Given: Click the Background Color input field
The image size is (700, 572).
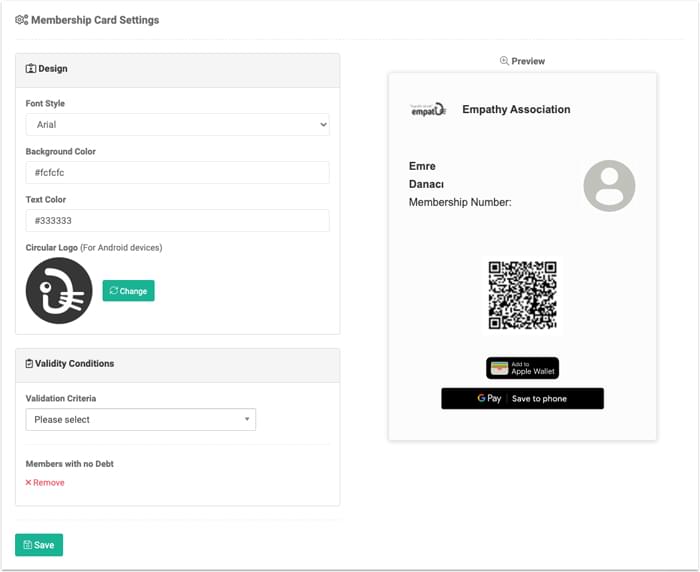Looking at the screenshot, I should (x=178, y=173).
